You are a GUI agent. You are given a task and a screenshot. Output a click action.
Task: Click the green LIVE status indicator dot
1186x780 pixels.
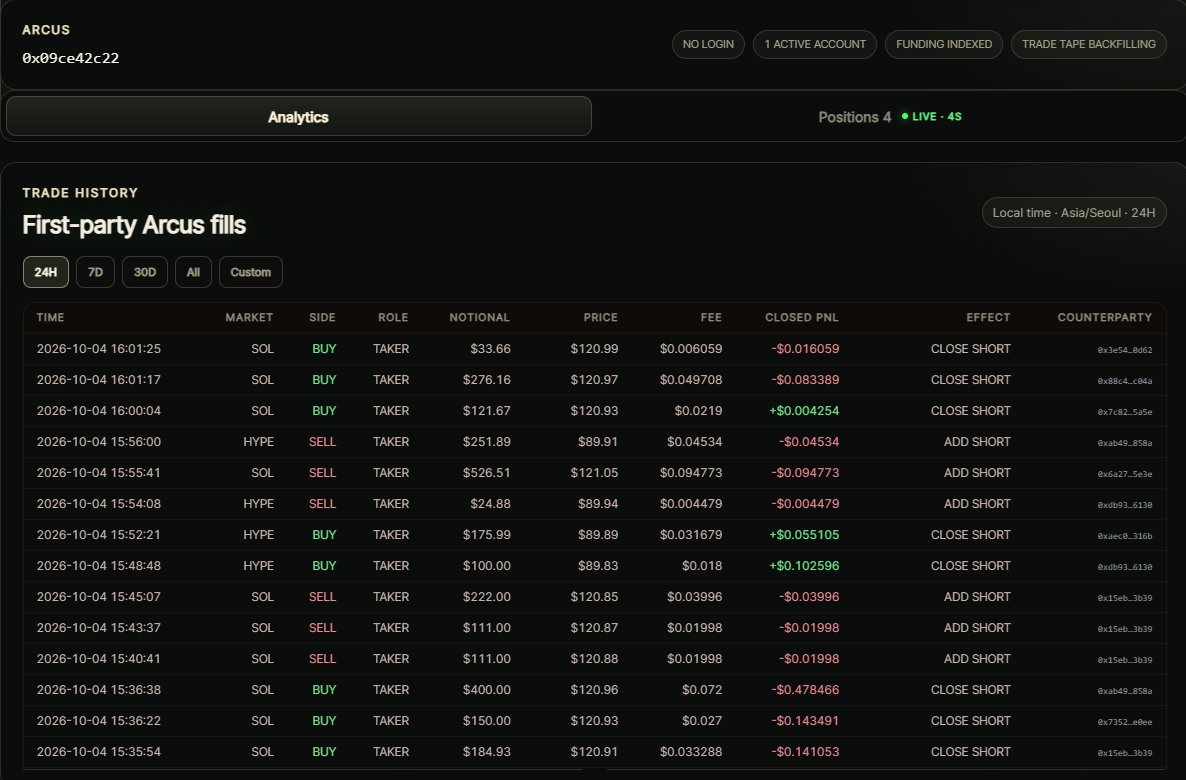(905, 116)
